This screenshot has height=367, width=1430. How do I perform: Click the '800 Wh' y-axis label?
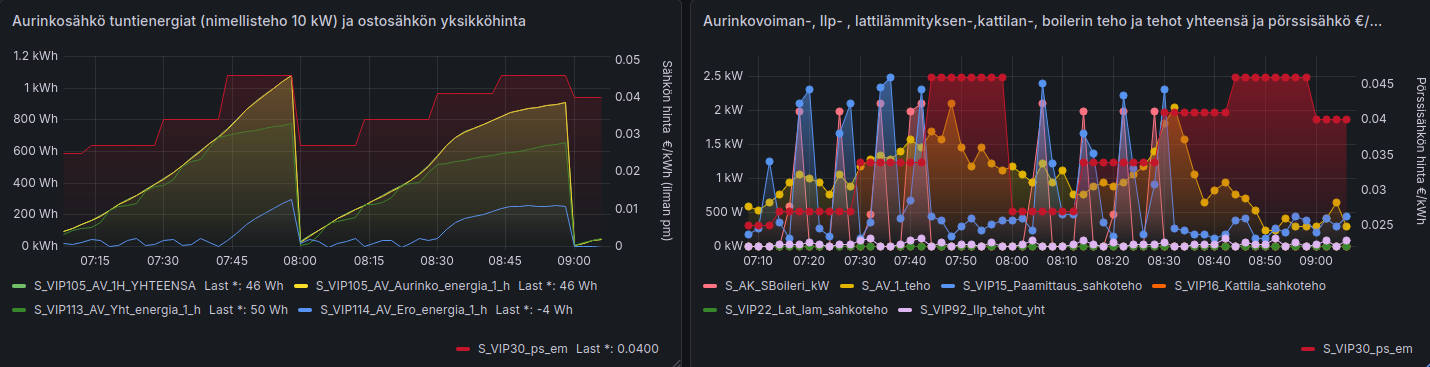[35, 119]
